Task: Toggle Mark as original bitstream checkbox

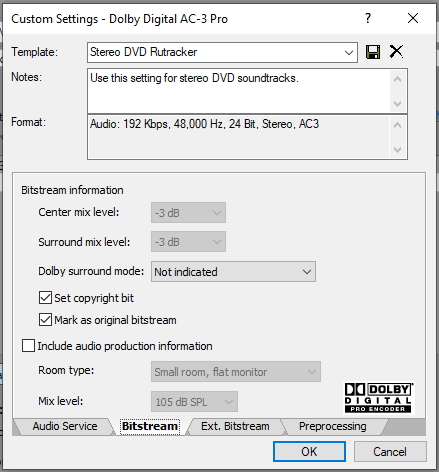Action: tap(45, 320)
